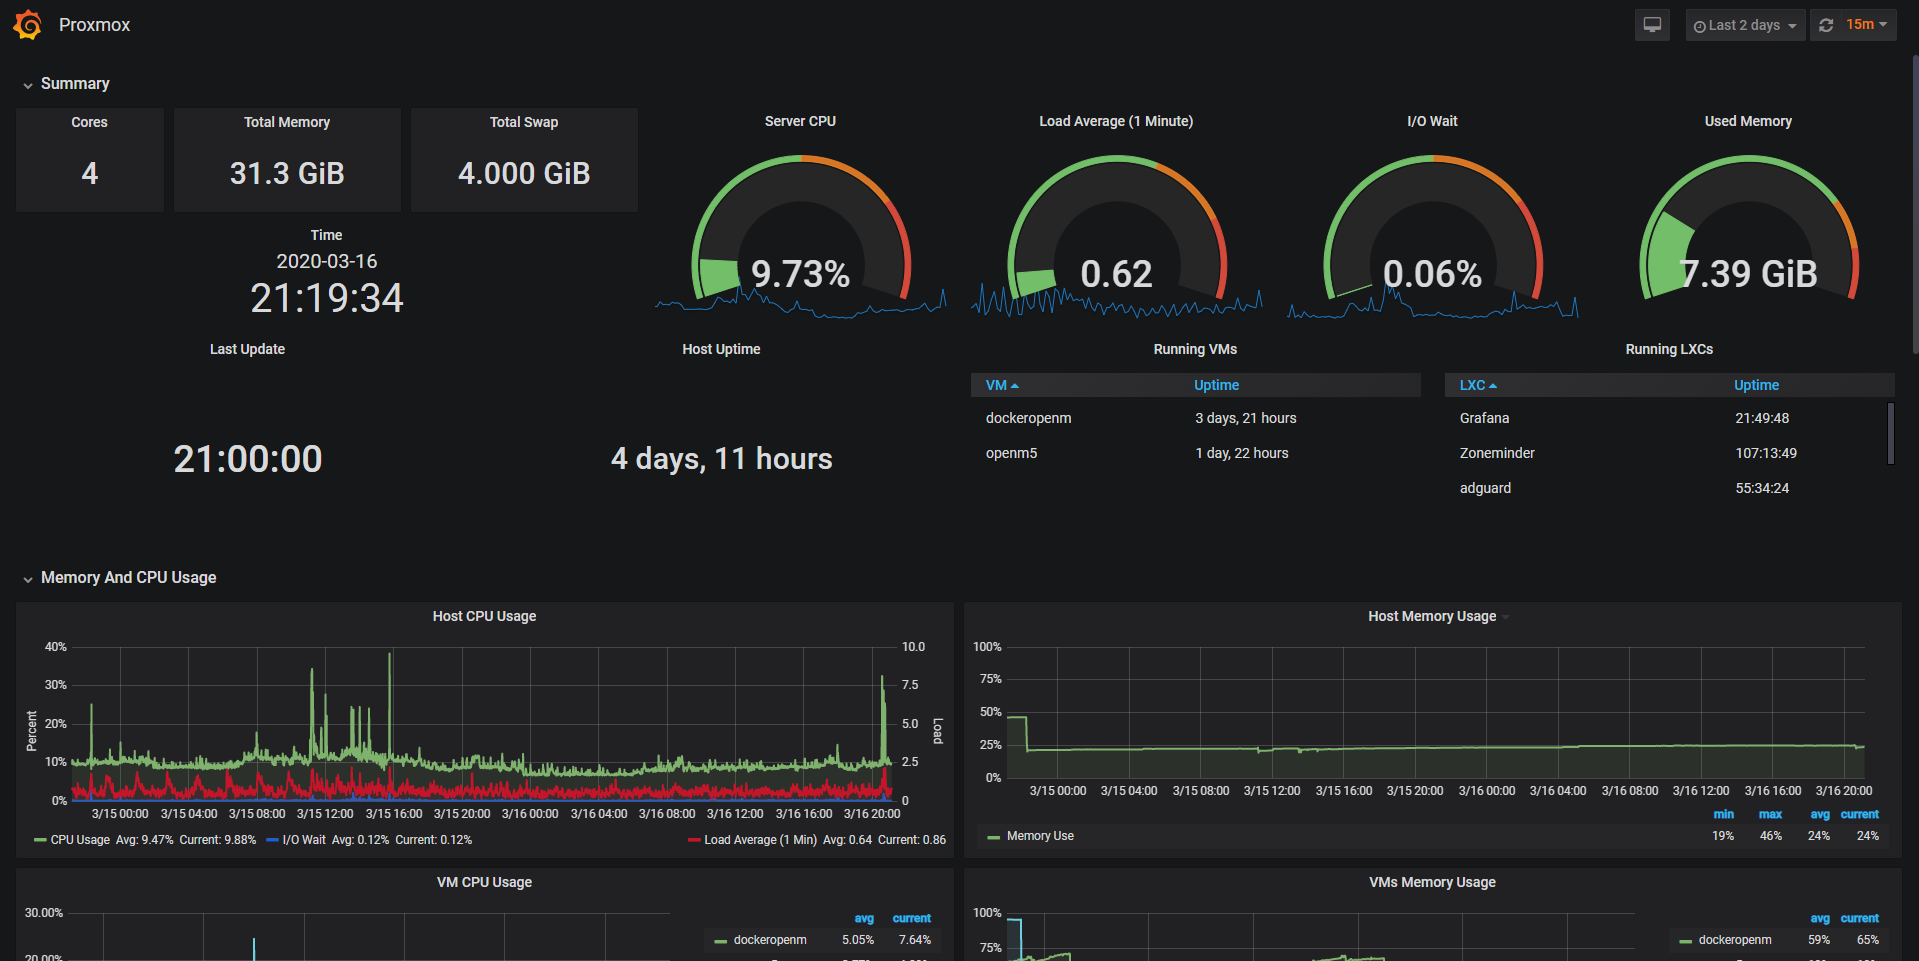1919x961 pixels.
Task: Refresh the dashboard with the refresh icon
Action: pos(1826,25)
